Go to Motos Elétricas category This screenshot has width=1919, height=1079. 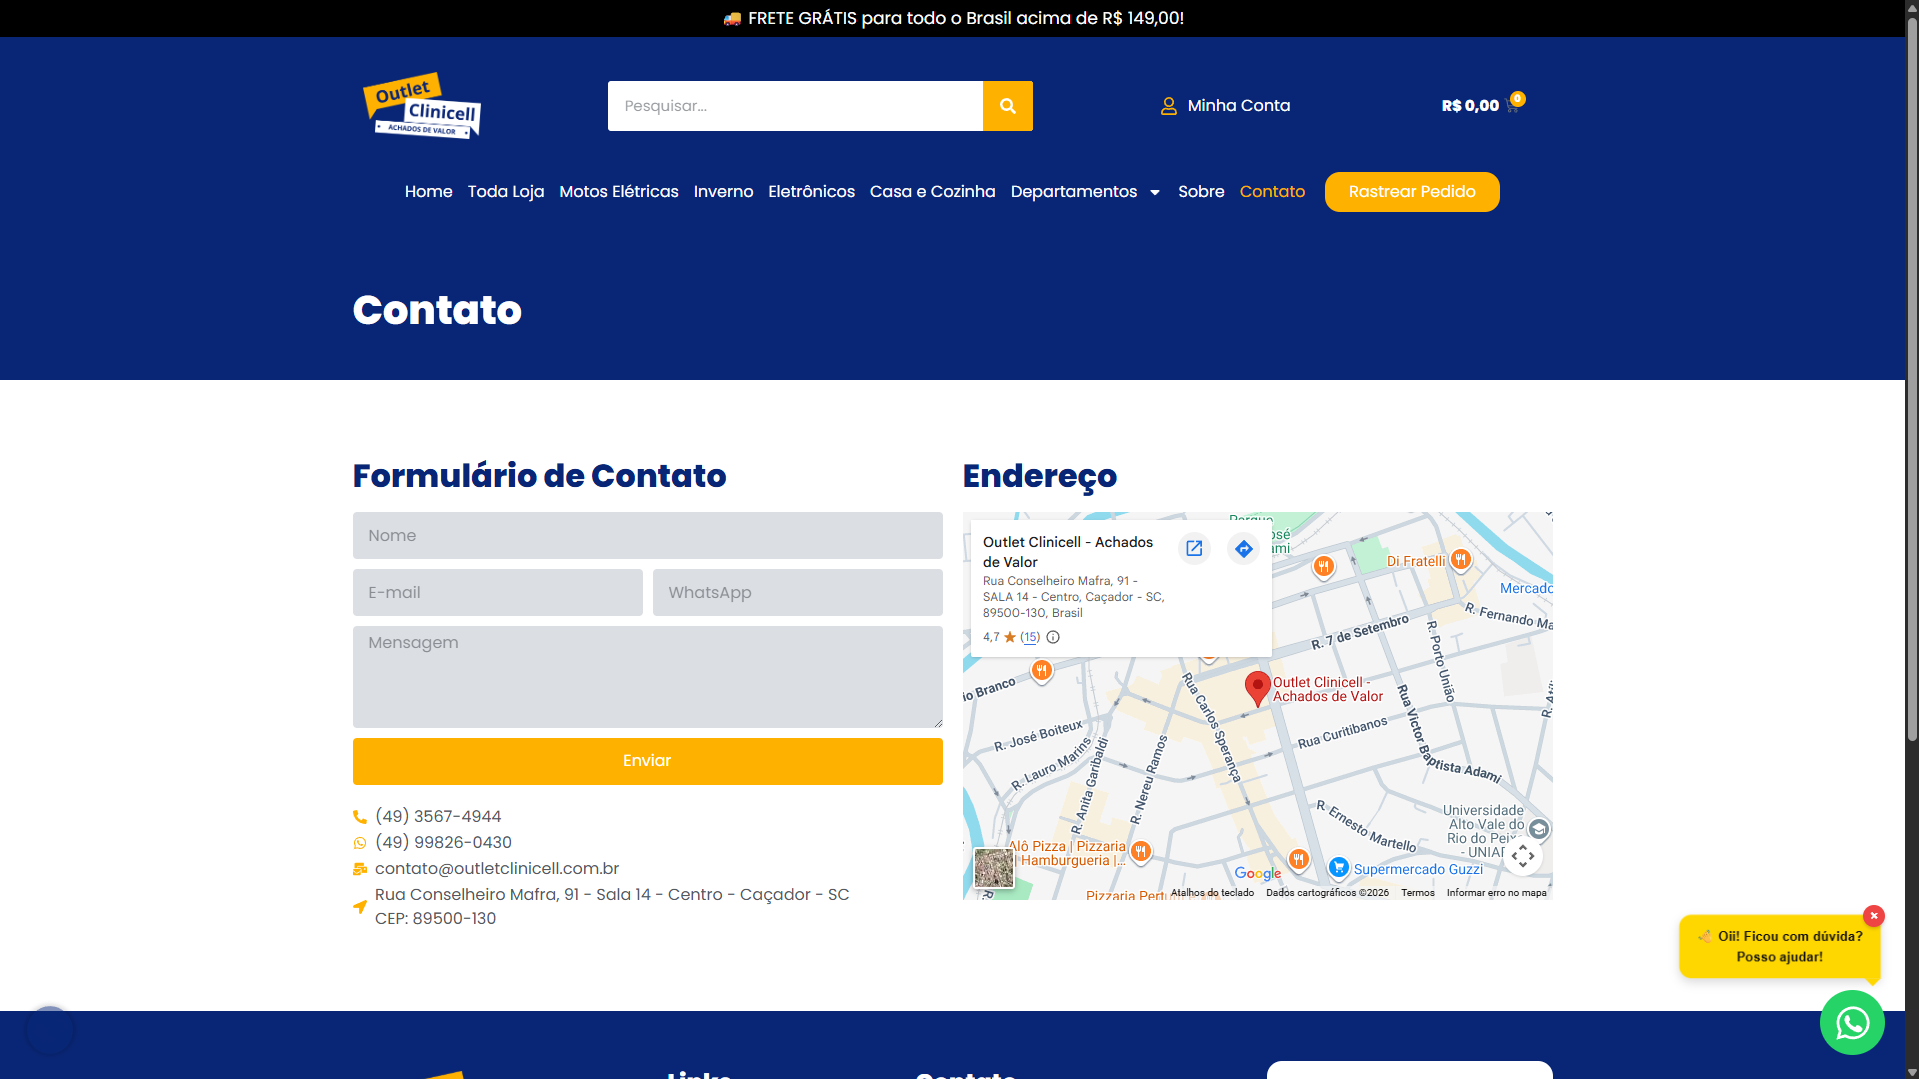point(619,192)
